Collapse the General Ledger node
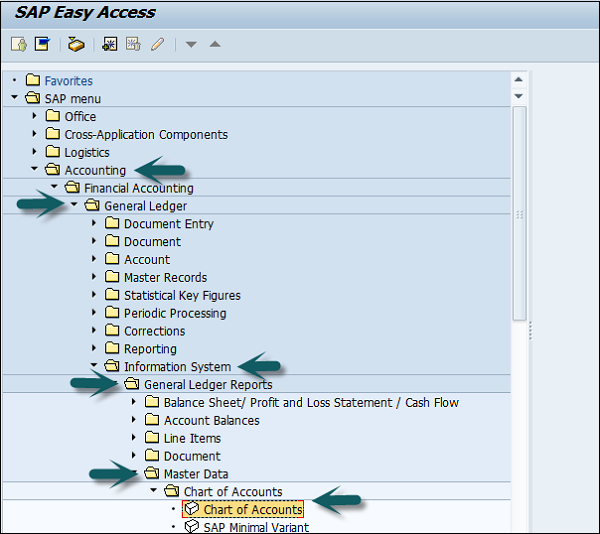 point(74,205)
